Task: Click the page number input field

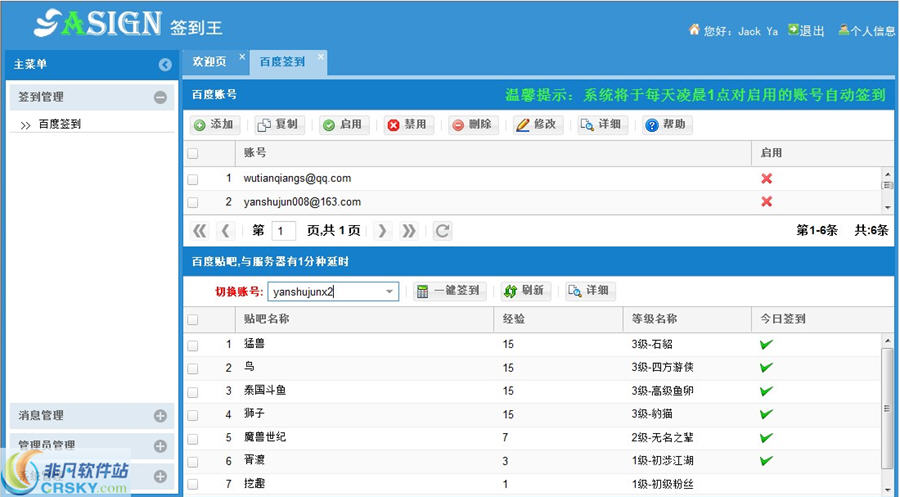Action: pos(284,231)
